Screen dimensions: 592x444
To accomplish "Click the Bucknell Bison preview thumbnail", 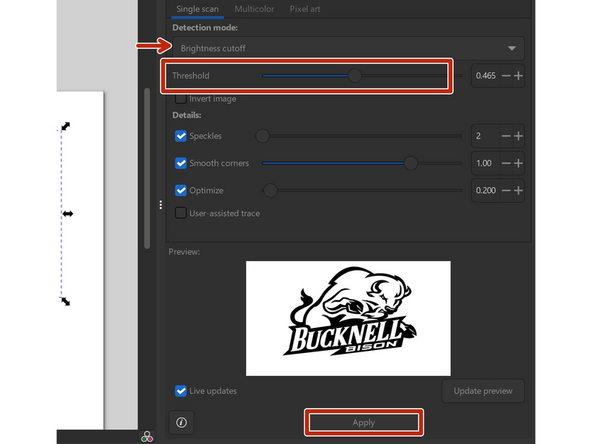I will 348,318.
